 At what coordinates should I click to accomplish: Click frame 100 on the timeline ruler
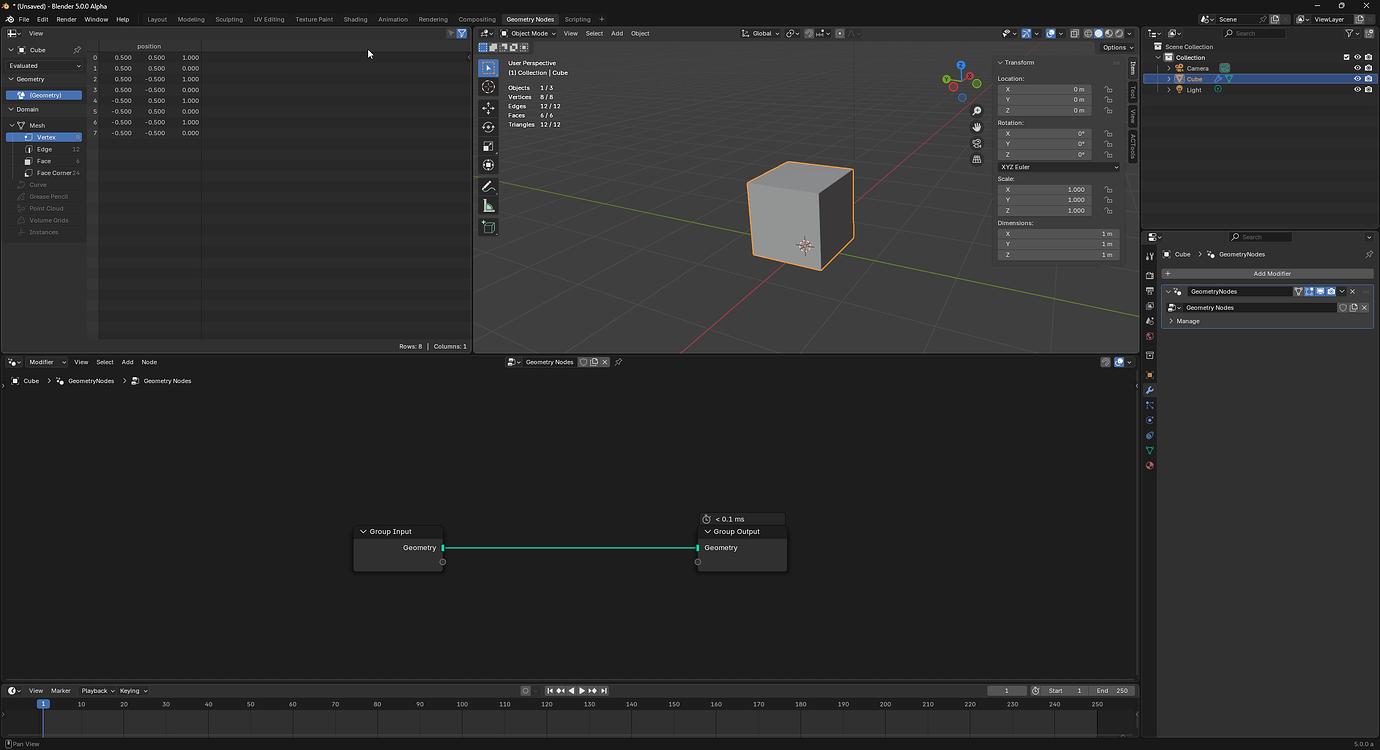click(462, 704)
